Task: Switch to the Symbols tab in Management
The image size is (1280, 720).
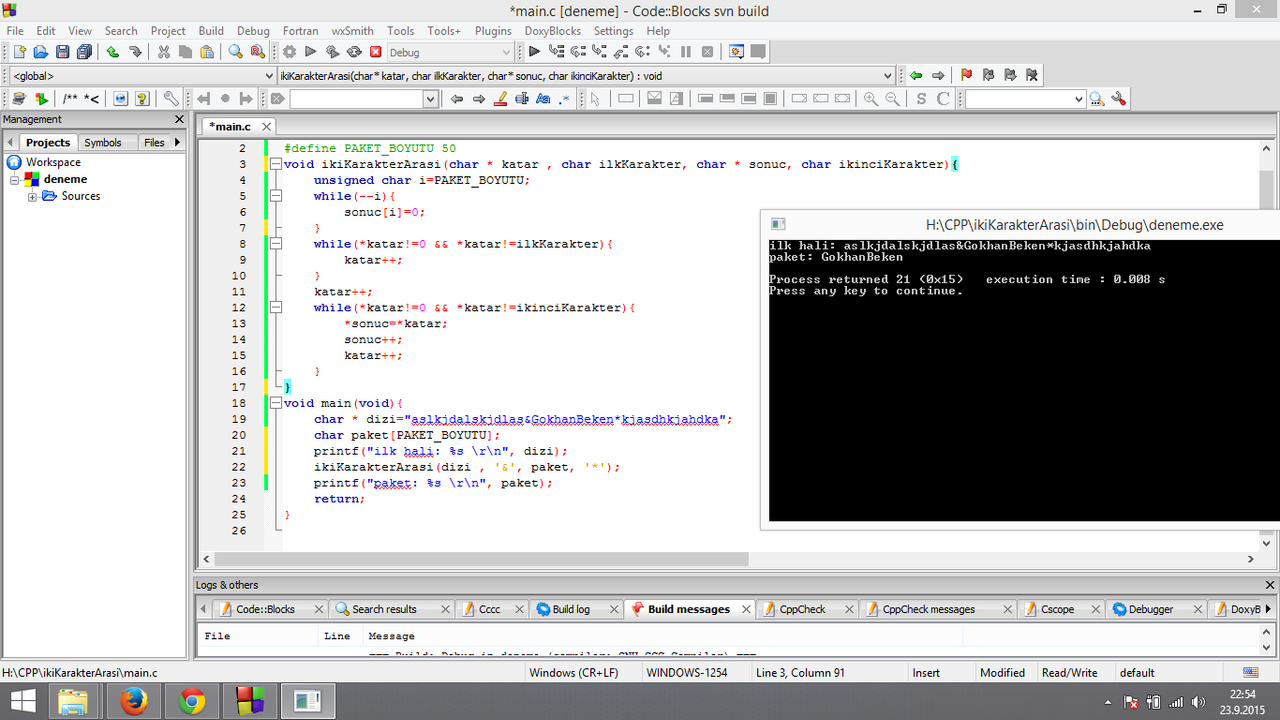Action: [x=103, y=143]
